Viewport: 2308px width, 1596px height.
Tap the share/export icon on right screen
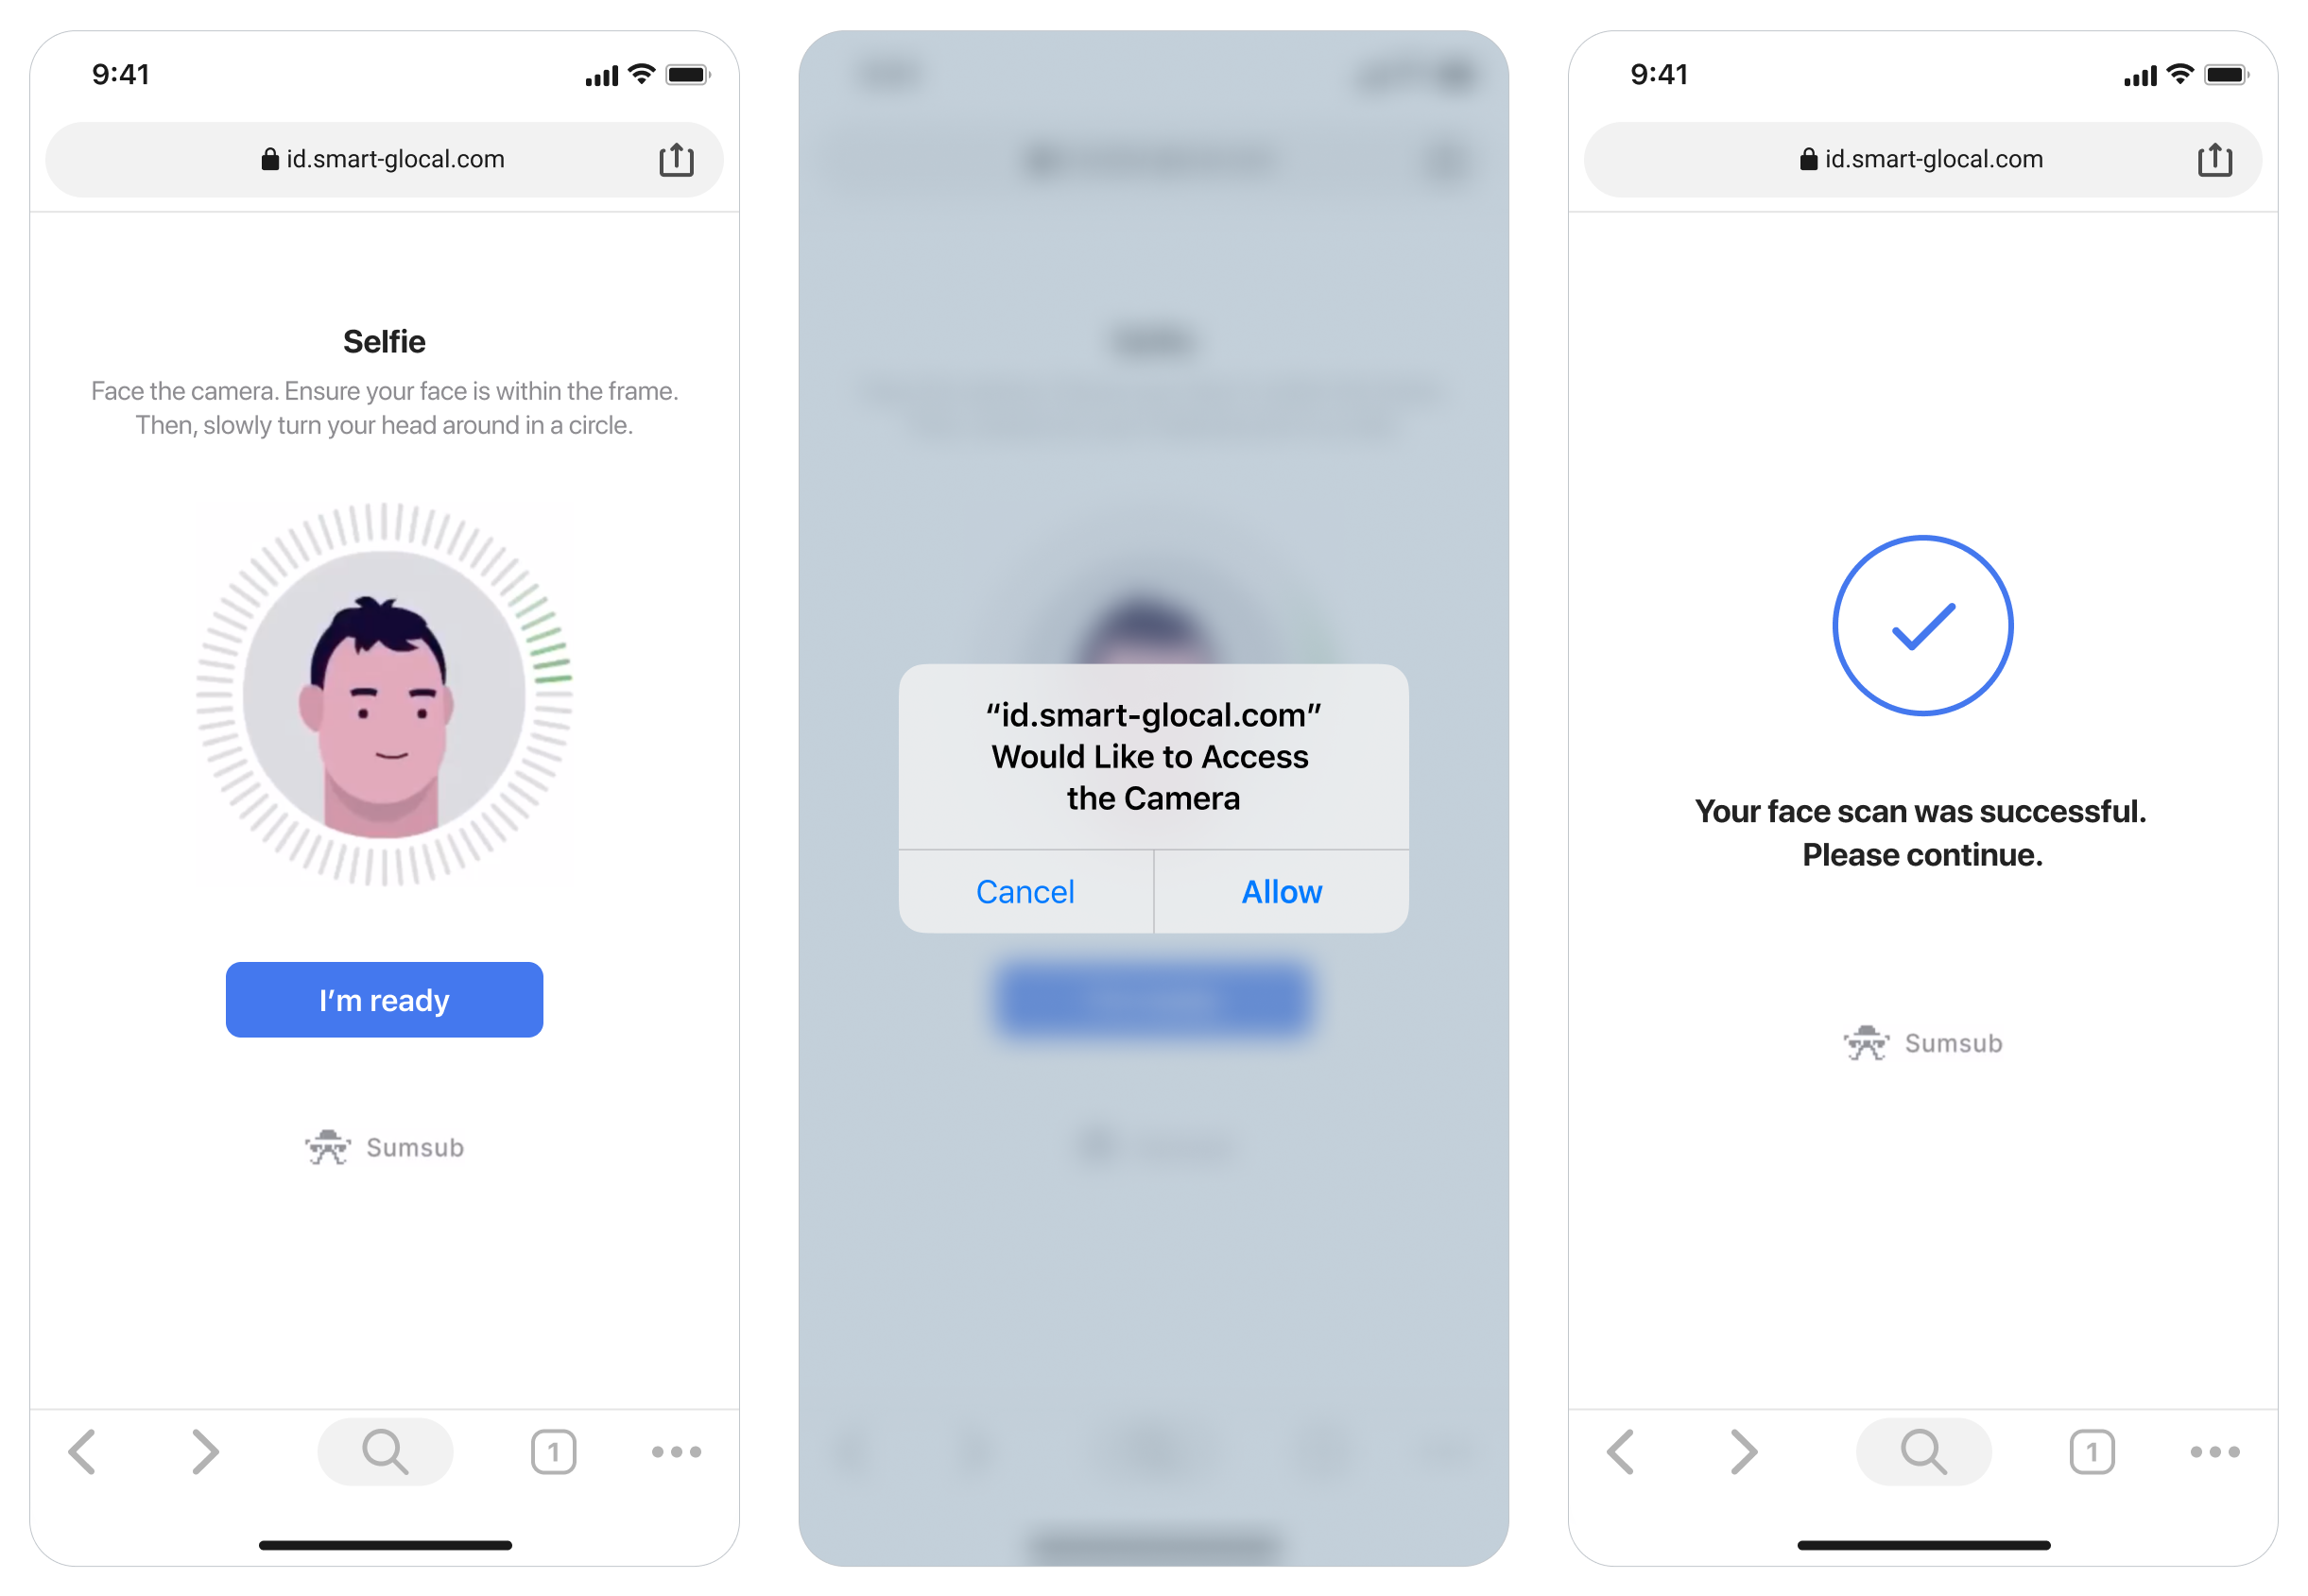coord(2213,160)
